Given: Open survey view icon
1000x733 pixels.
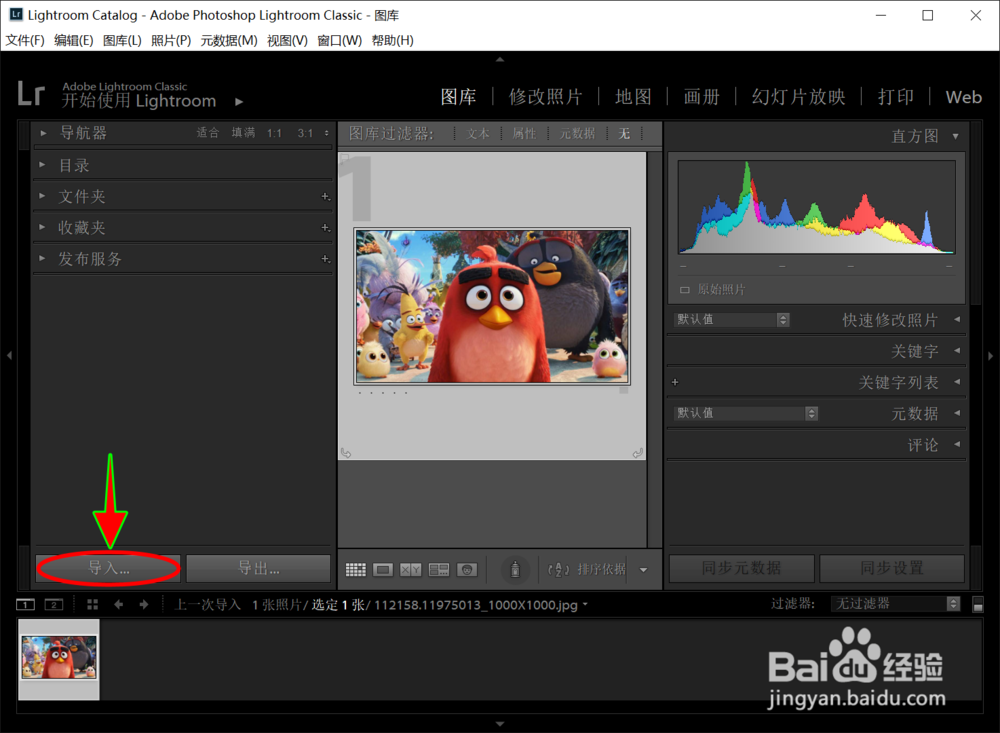Looking at the screenshot, I should (439, 570).
